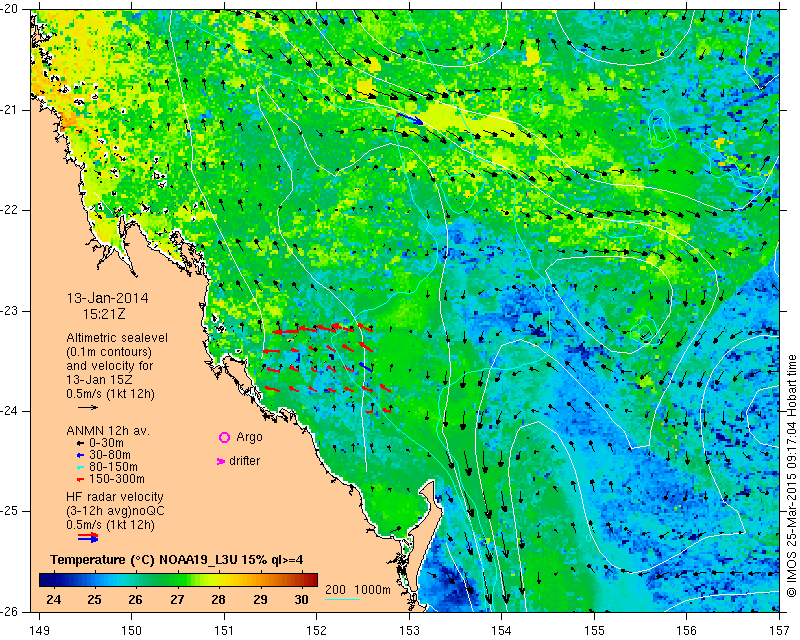Screen dimensions: 800x640
Task: Click the magenta drifter marker symbol
Action: (x=221, y=461)
